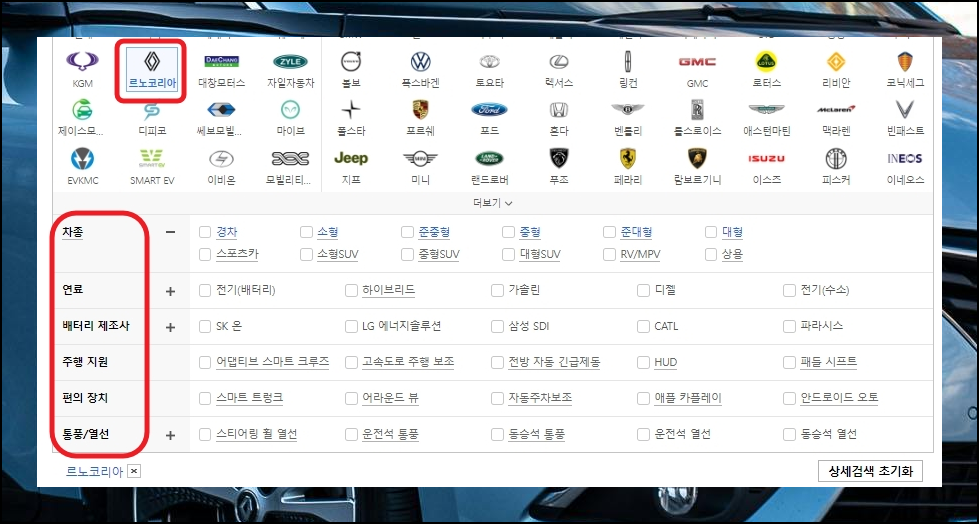Select the Bentley wings logo
Image resolution: width=979 pixels, height=524 pixels.
pos(628,110)
